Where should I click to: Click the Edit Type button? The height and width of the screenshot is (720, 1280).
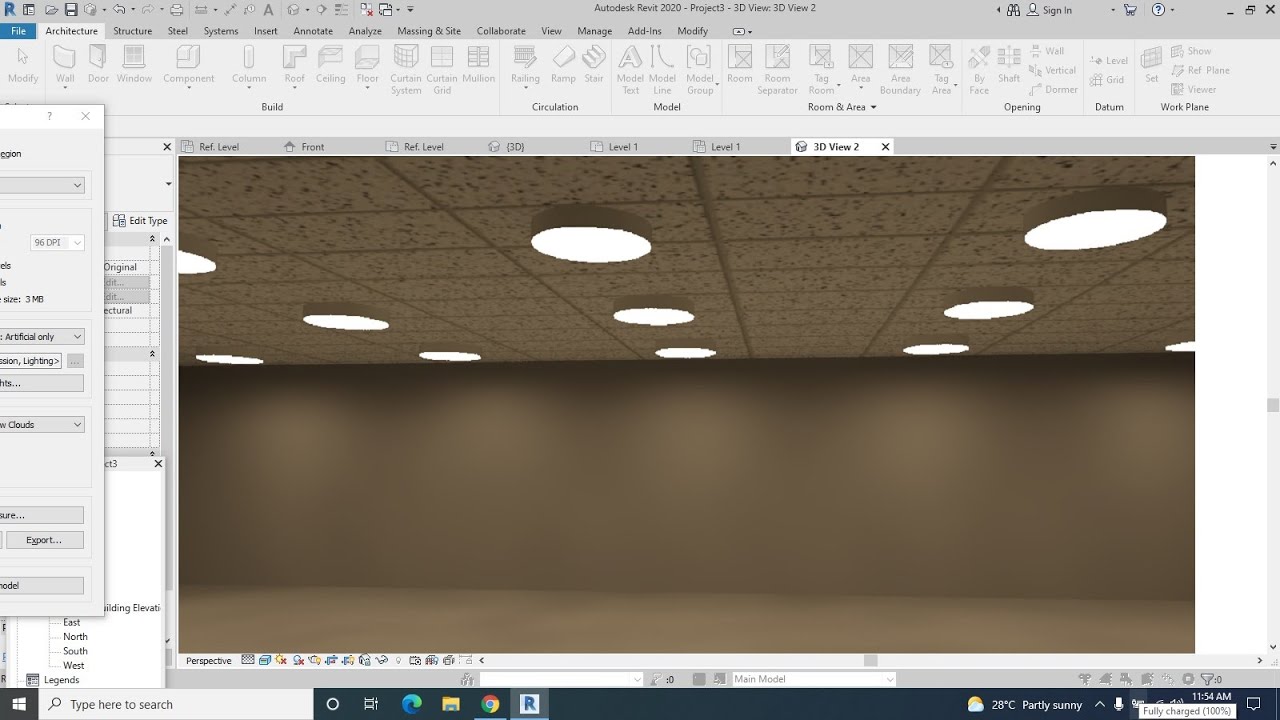(140, 221)
